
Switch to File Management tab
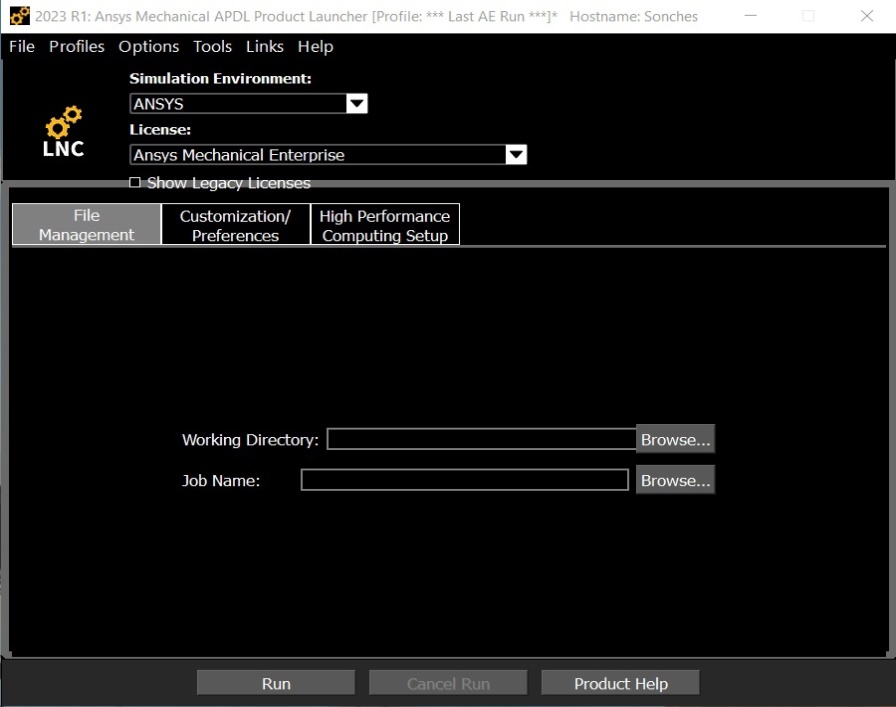point(87,224)
